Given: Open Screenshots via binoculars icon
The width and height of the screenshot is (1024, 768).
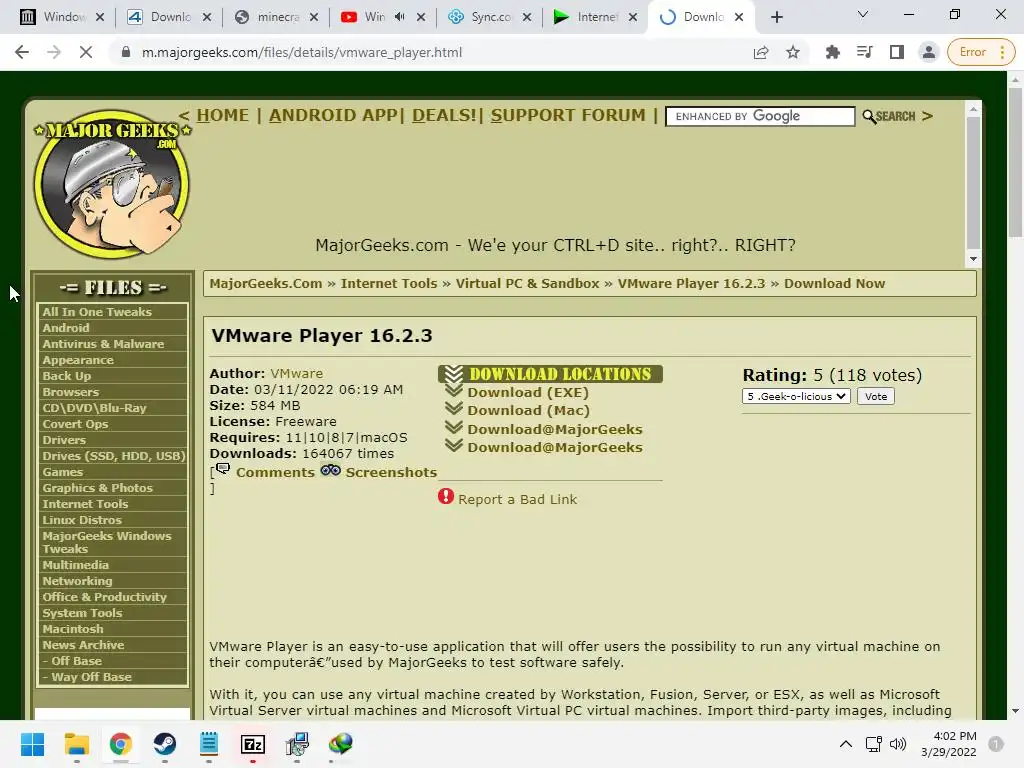Looking at the screenshot, I should tap(330, 470).
